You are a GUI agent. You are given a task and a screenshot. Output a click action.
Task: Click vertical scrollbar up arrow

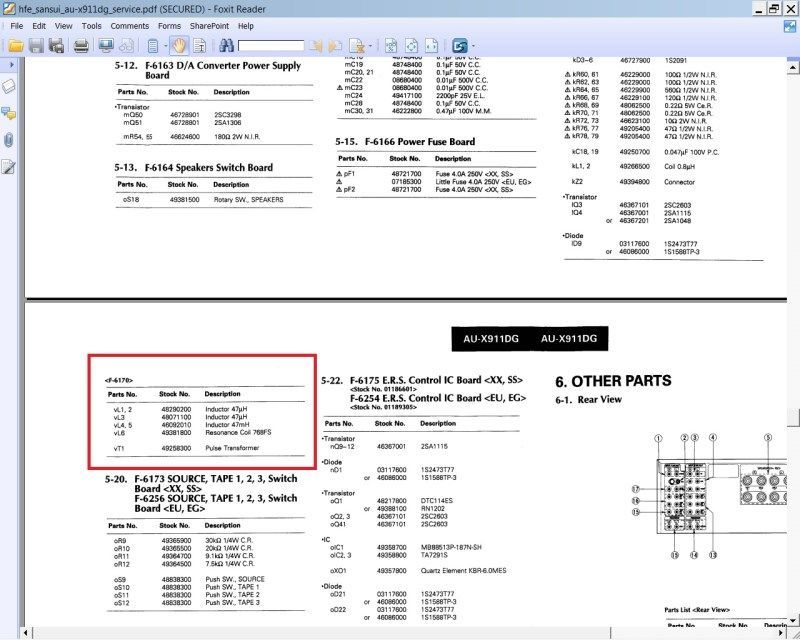[793, 67]
